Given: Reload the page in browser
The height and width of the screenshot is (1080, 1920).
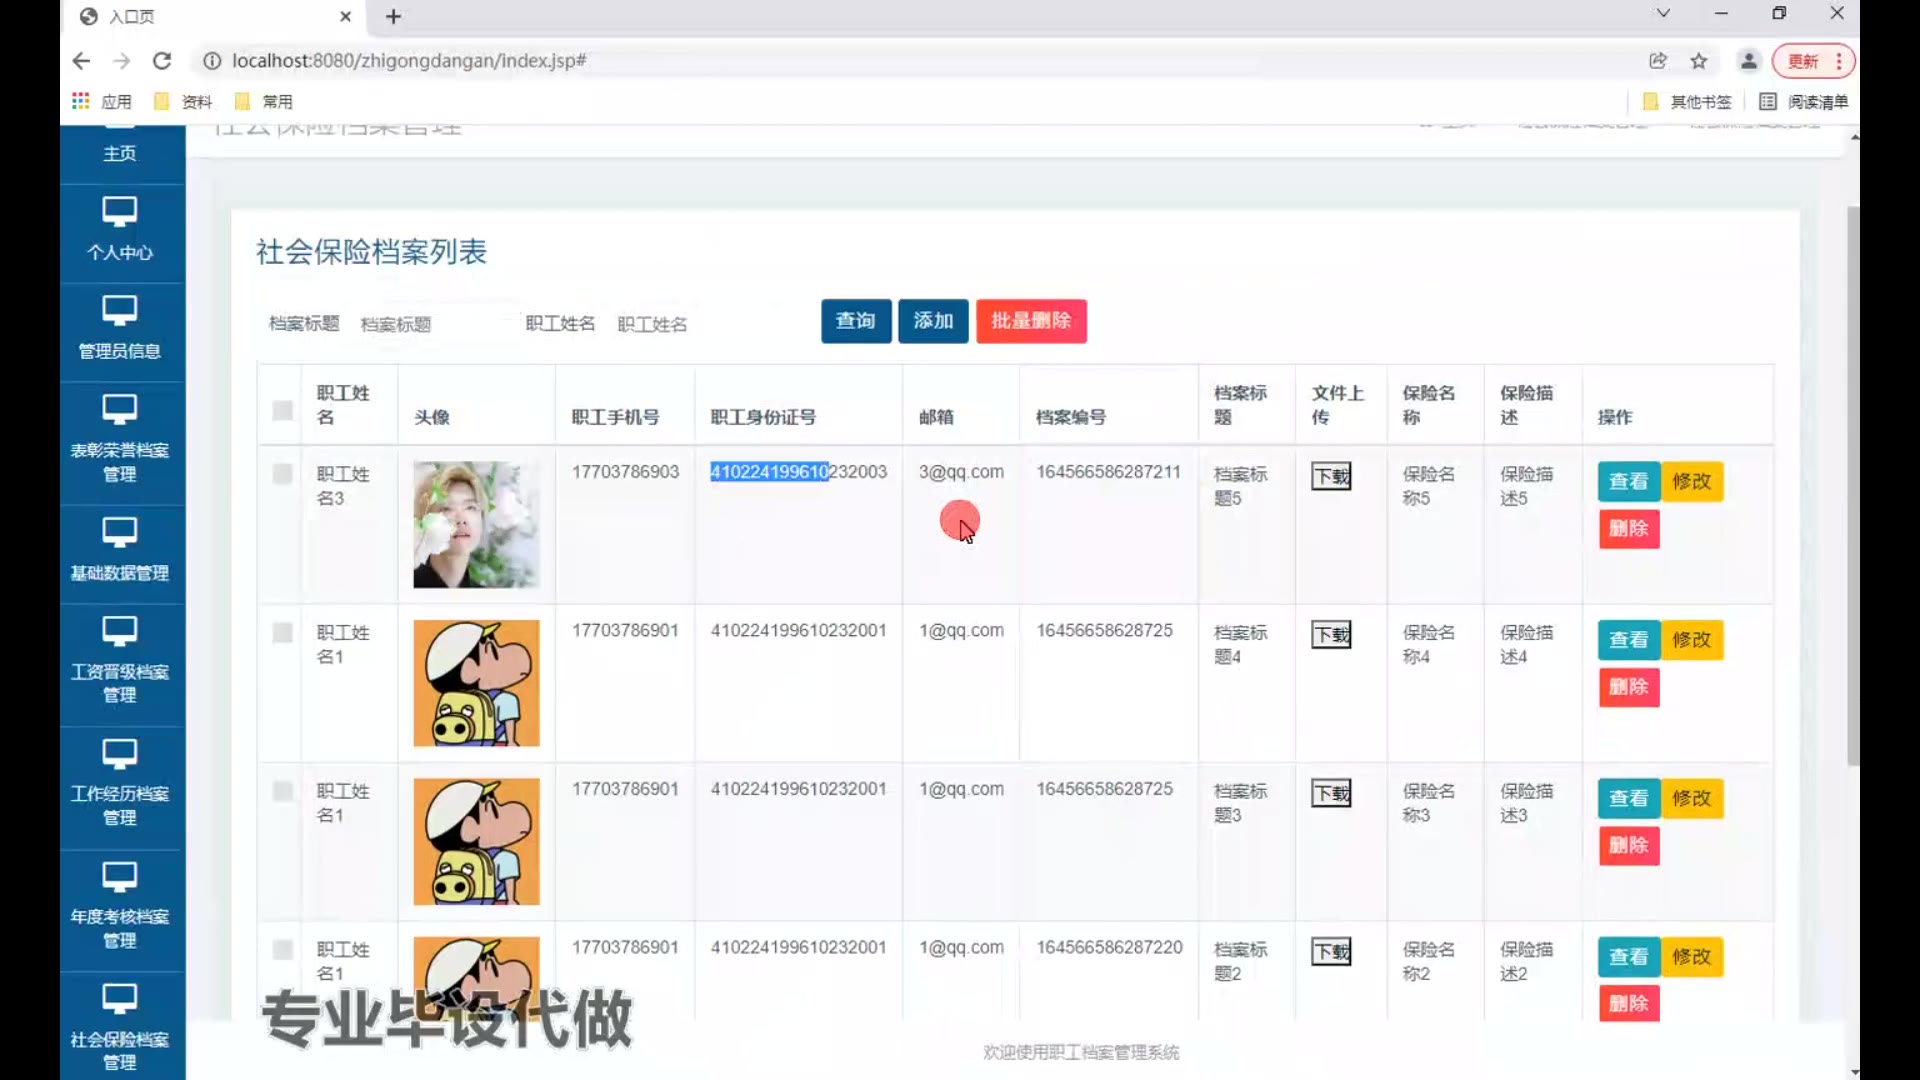Looking at the screenshot, I should 162,61.
